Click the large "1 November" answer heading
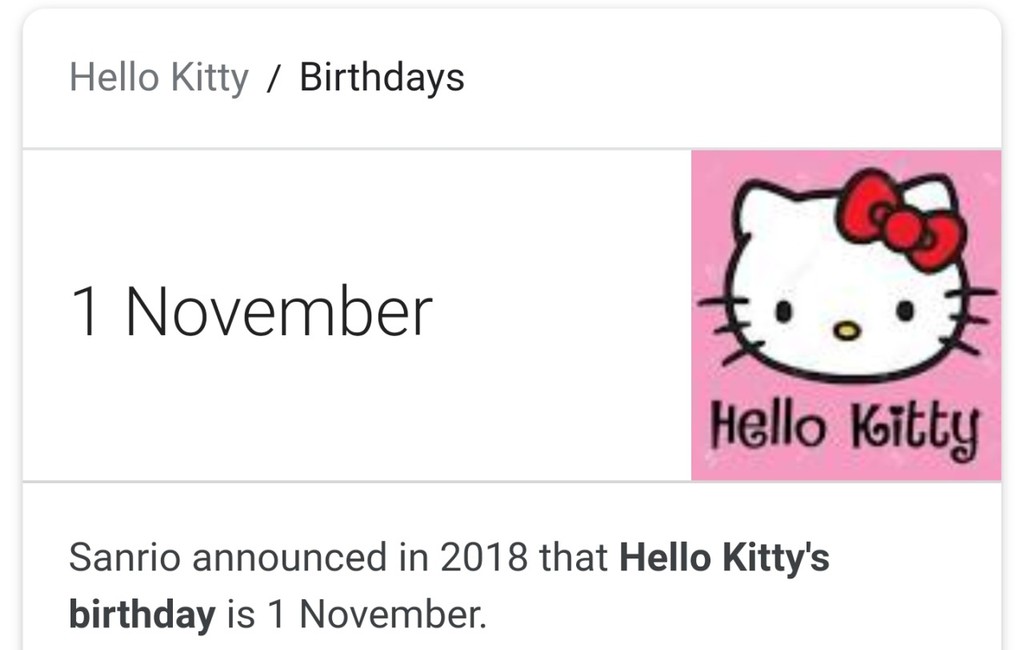Viewport: 1024px width, 650px height. point(251,312)
